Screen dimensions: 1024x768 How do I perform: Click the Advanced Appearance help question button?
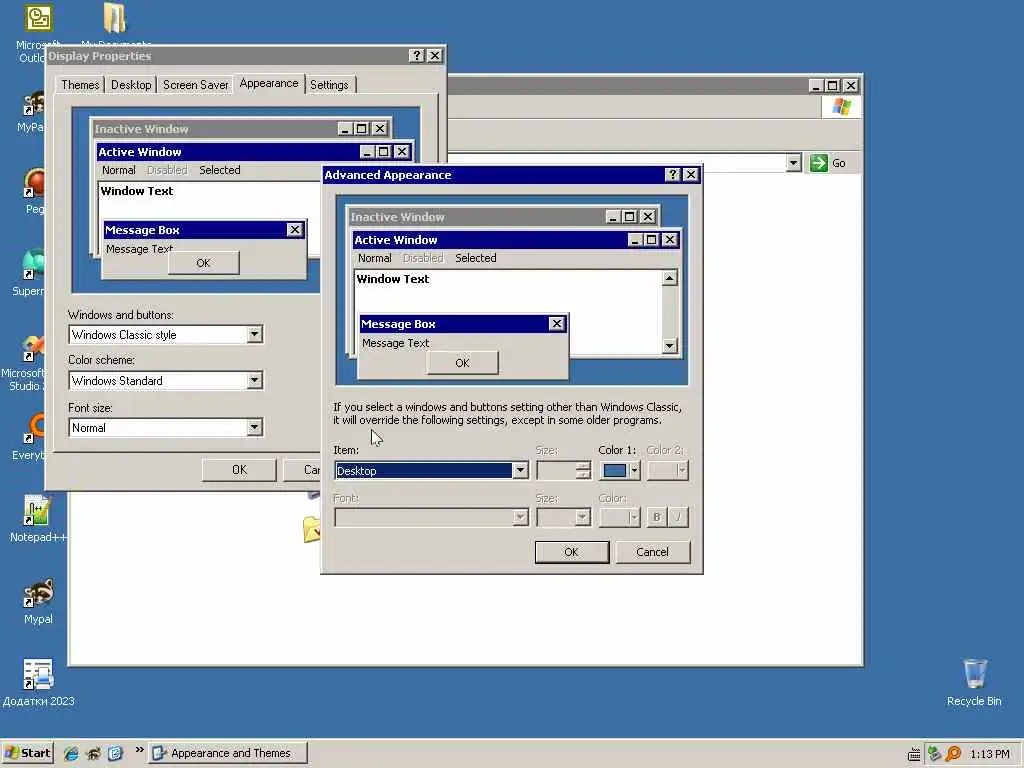pos(673,174)
